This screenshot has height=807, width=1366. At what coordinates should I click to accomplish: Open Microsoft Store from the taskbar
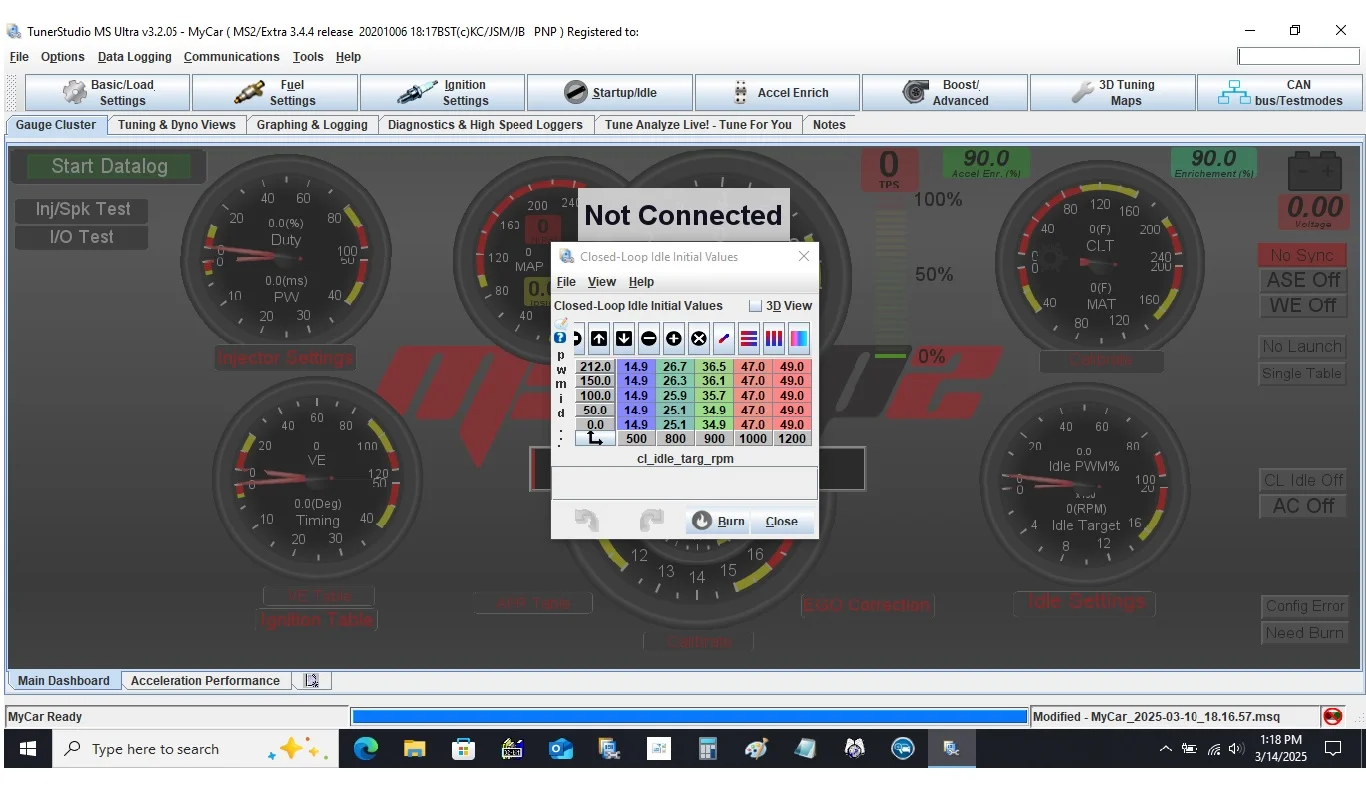pyautogui.click(x=463, y=749)
